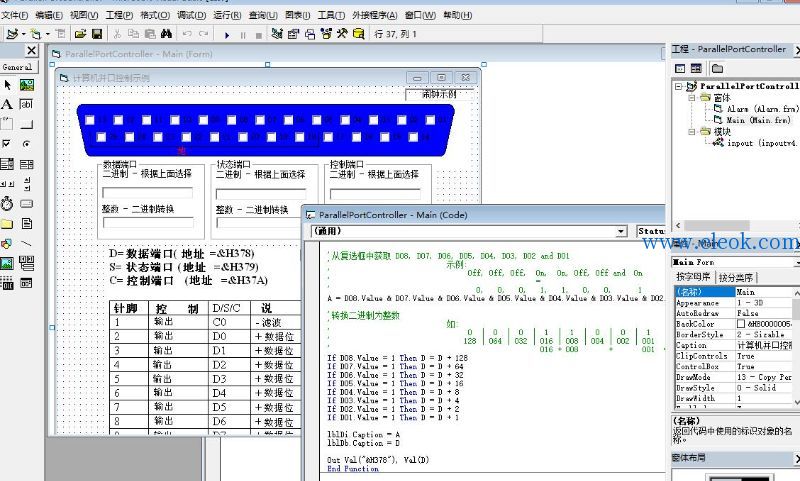Tick pin 14 checkbox on connector's lower row
The height and width of the screenshot is (481, 800).
pyautogui.click(x=413, y=137)
